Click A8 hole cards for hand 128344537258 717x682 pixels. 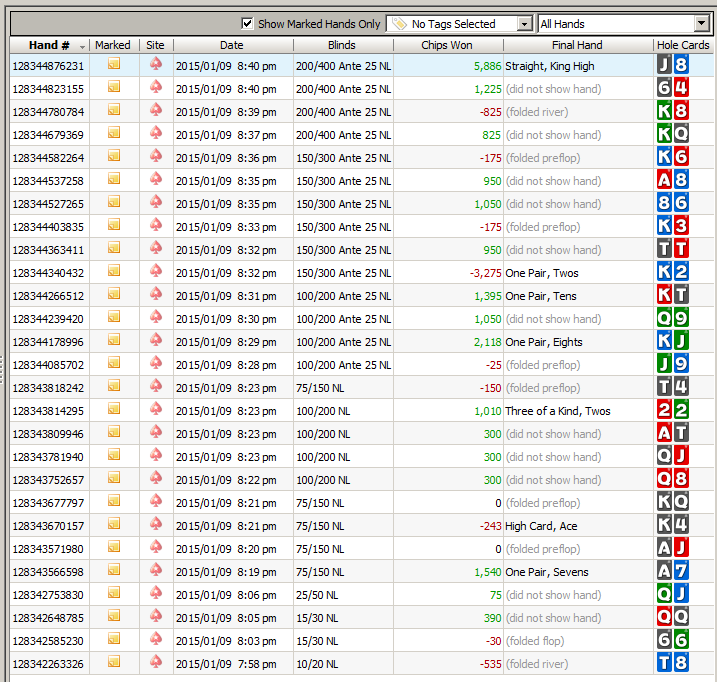(x=673, y=180)
